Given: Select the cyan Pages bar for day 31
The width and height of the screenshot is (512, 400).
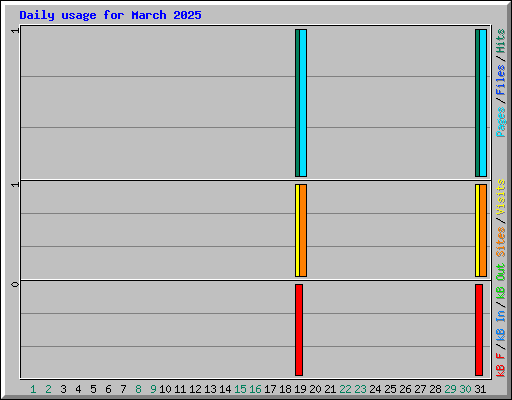Looking at the screenshot, I should [483, 103].
